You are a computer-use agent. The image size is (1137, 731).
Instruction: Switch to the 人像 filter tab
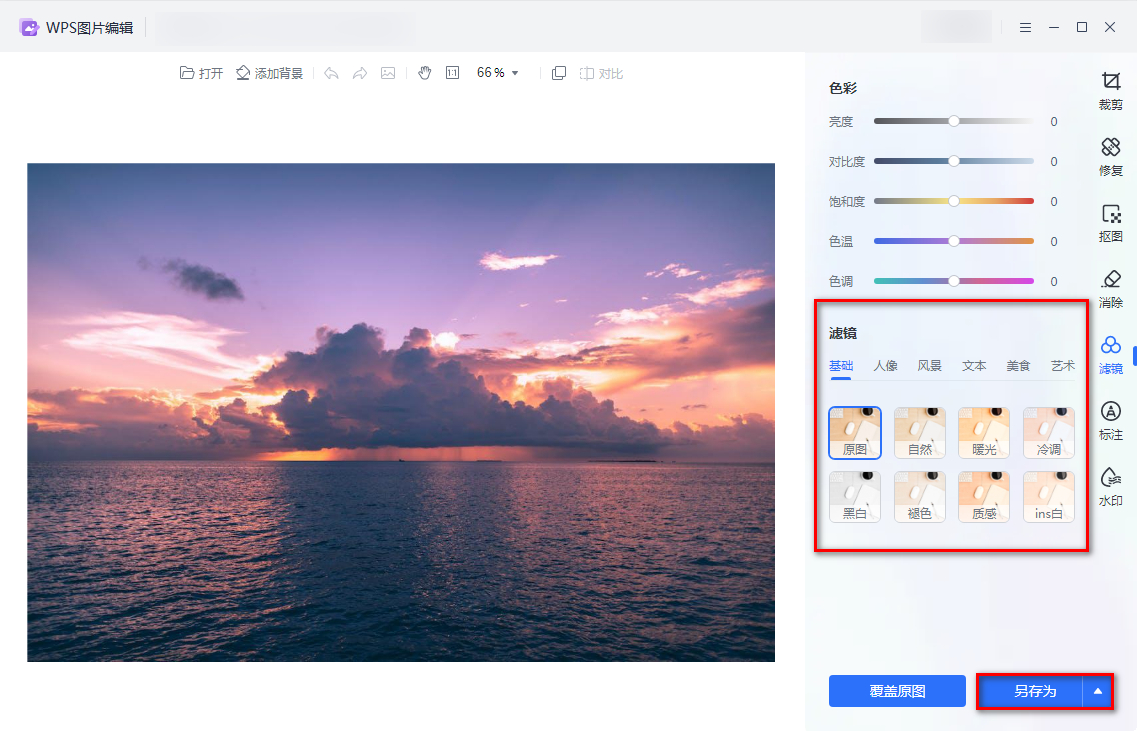[x=885, y=366]
